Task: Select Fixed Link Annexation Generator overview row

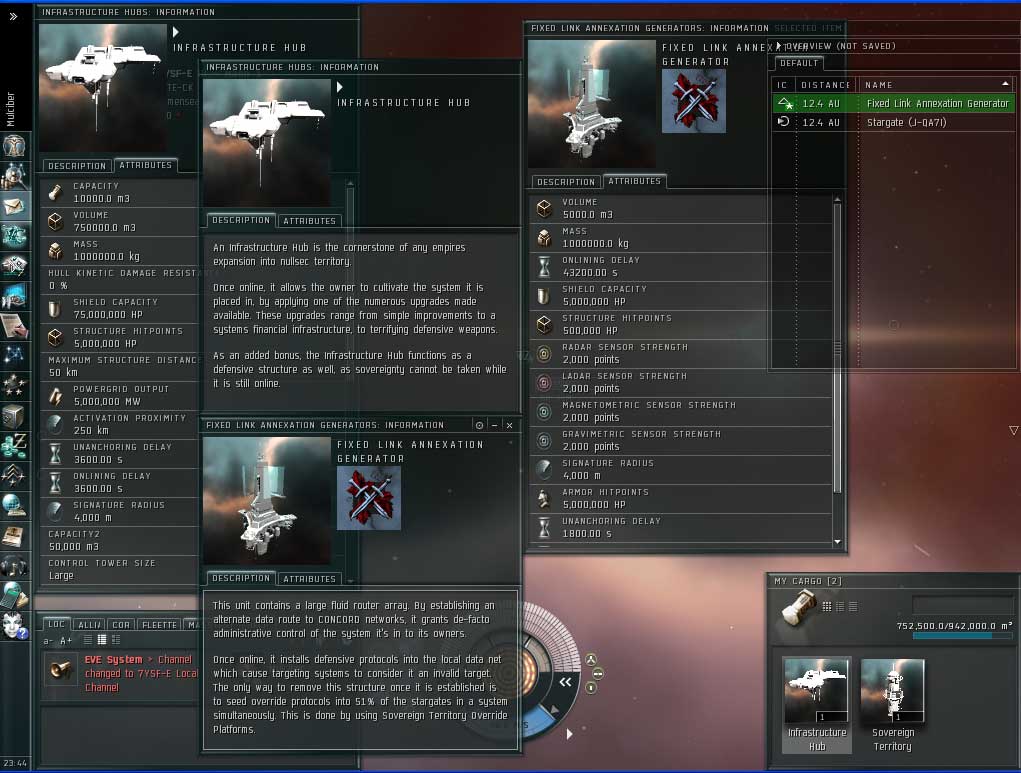Action: [x=893, y=104]
